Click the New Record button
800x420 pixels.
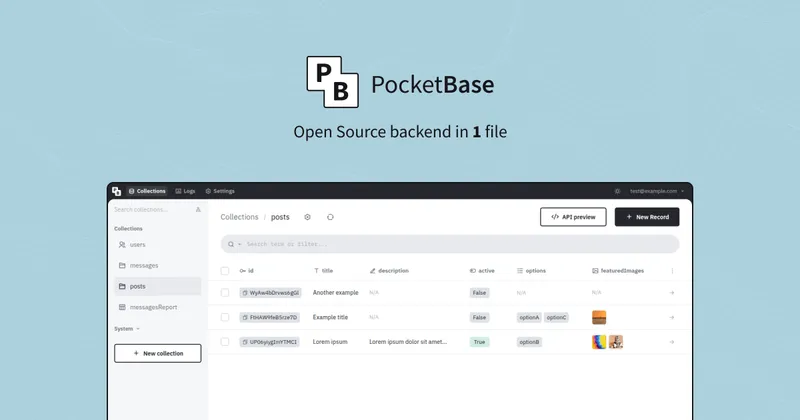[647, 217]
